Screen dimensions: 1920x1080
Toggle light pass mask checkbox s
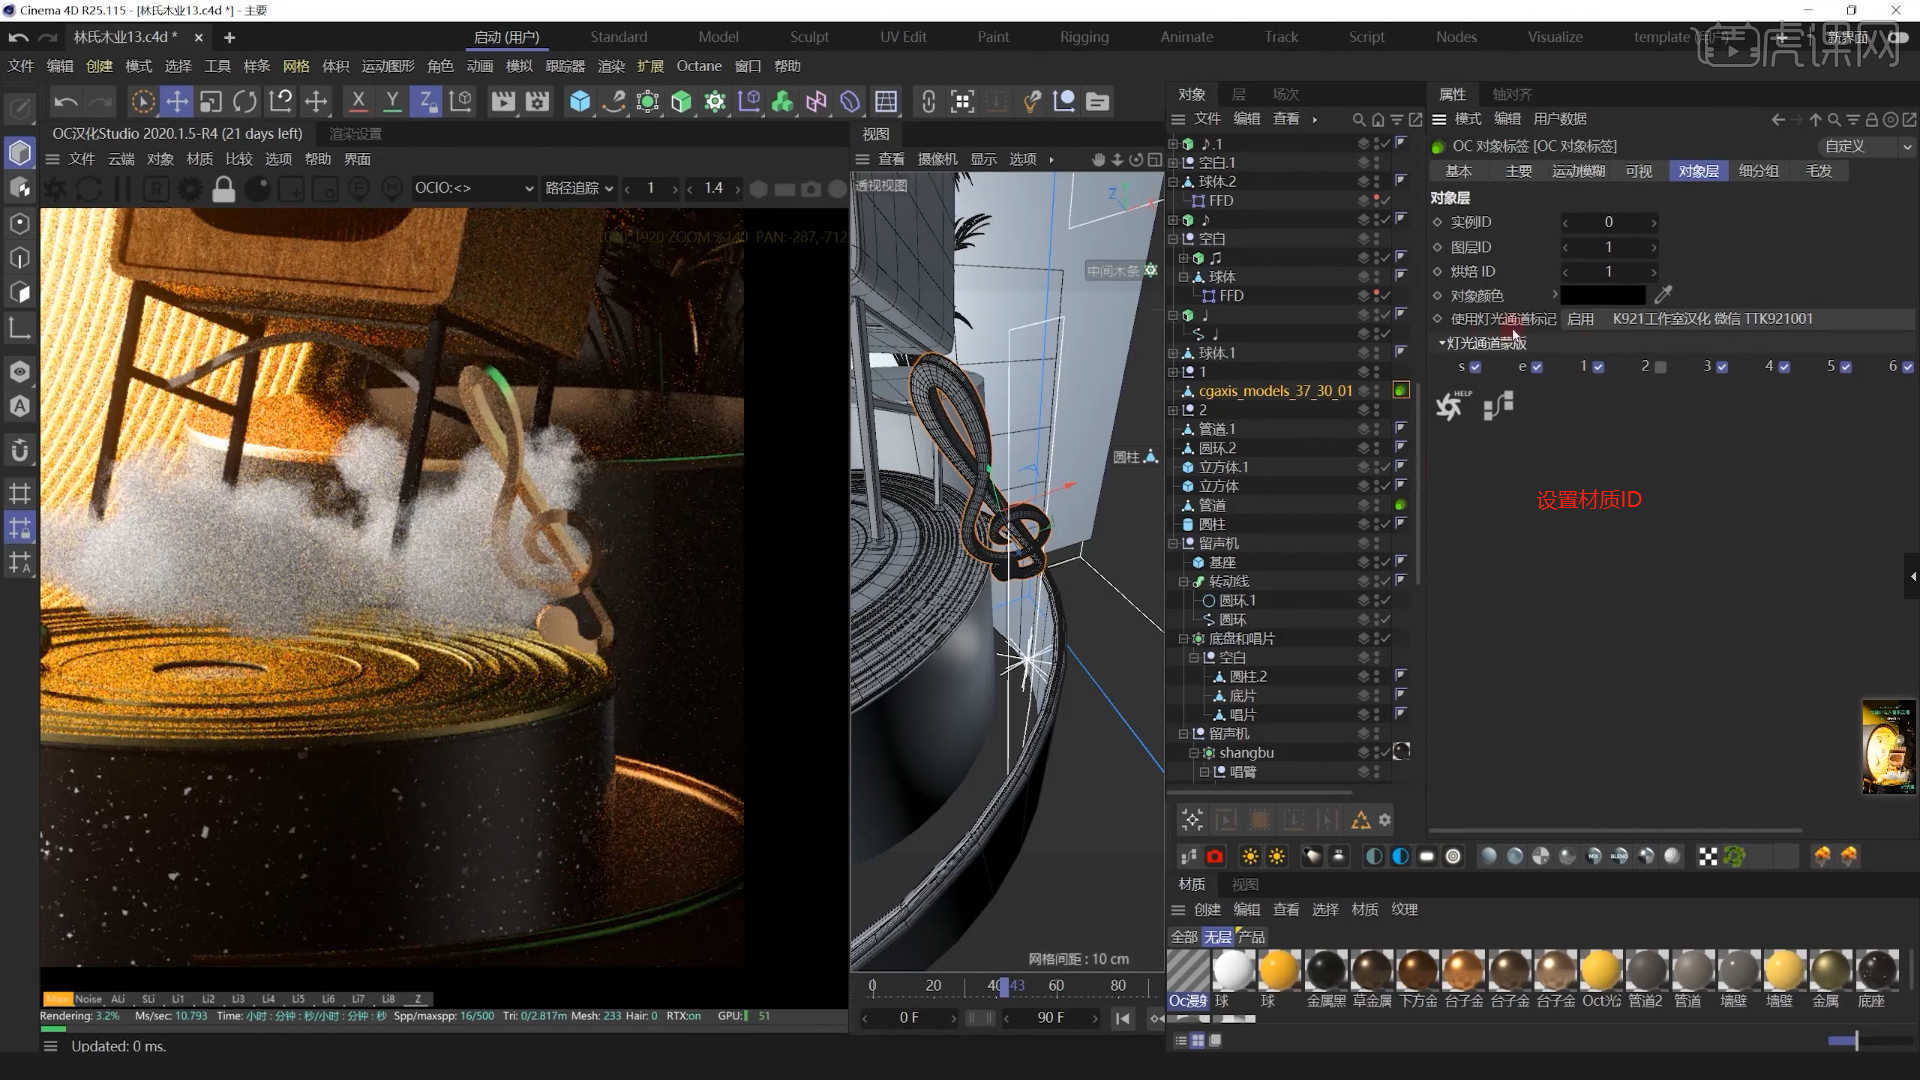[x=1475, y=367]
